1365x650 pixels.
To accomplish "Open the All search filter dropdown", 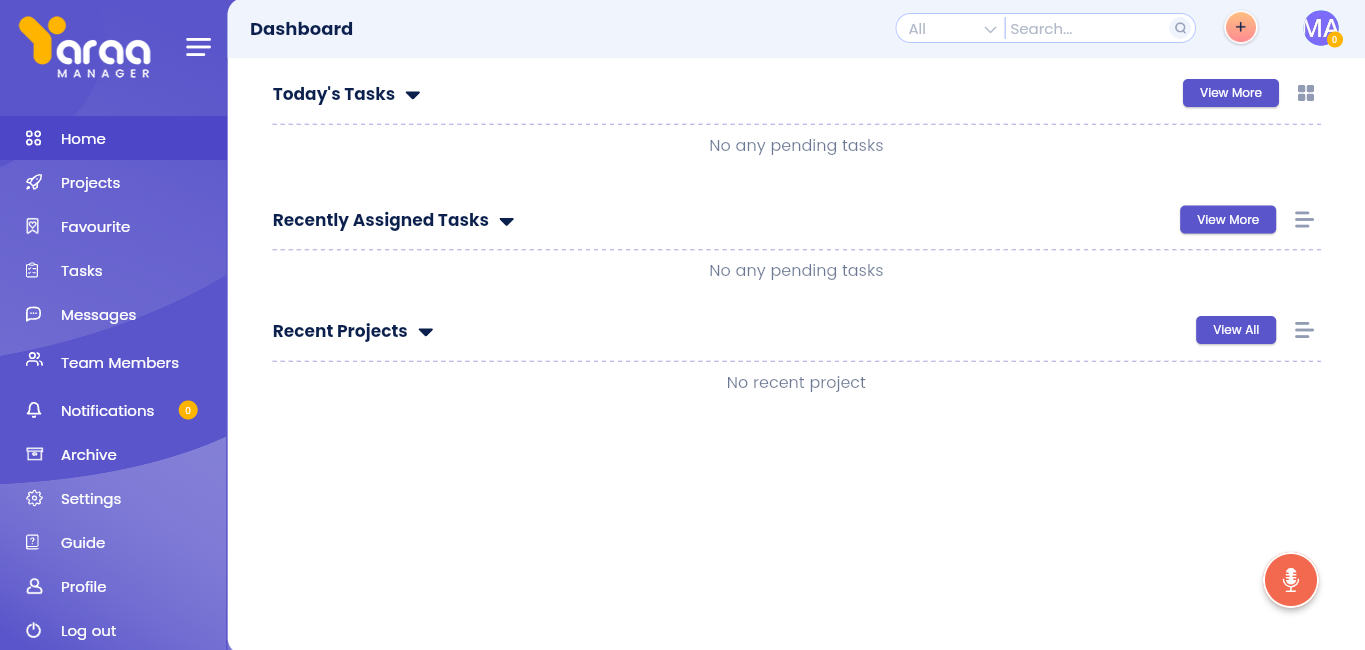I will point(951,29).
